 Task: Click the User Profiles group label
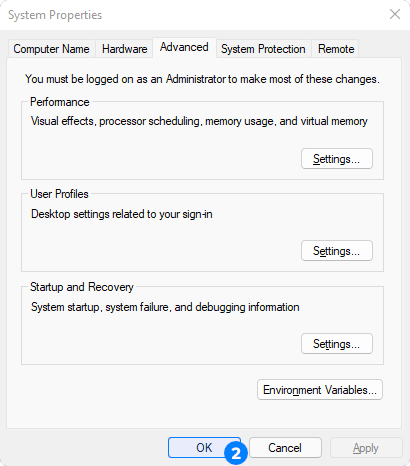click(59, 194)
